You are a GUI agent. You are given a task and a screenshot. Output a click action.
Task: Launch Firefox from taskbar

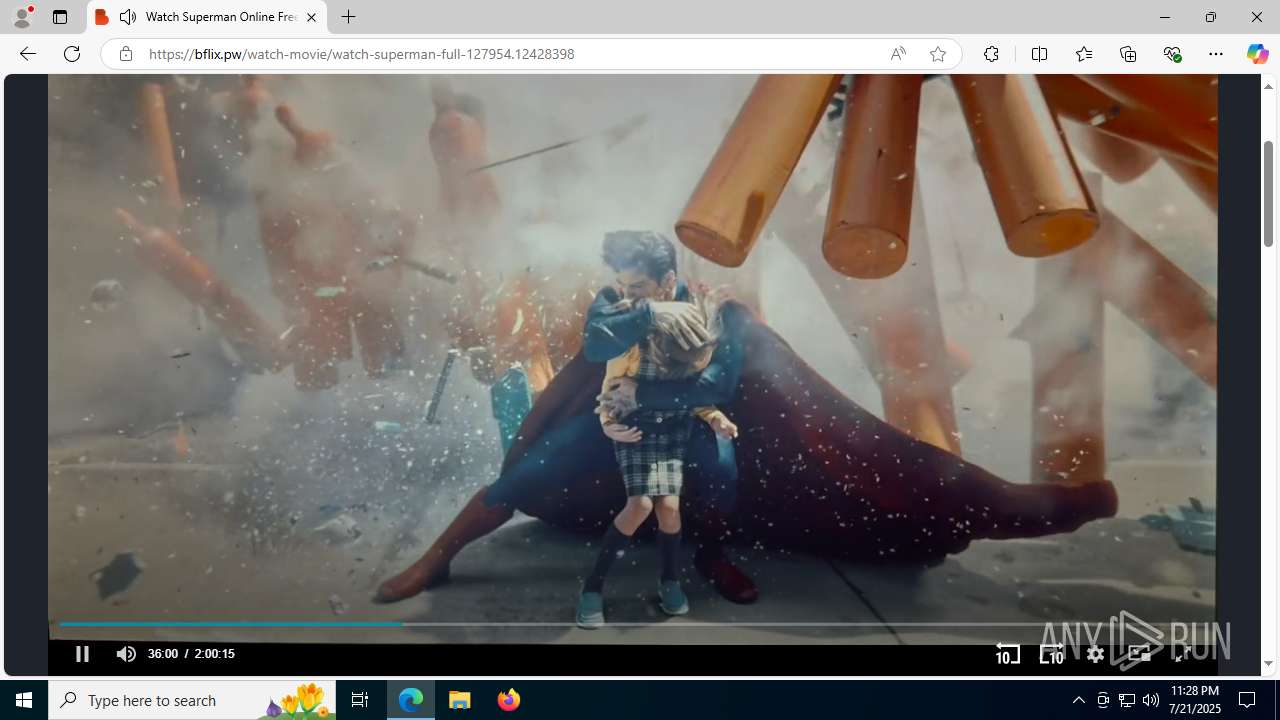508,700
